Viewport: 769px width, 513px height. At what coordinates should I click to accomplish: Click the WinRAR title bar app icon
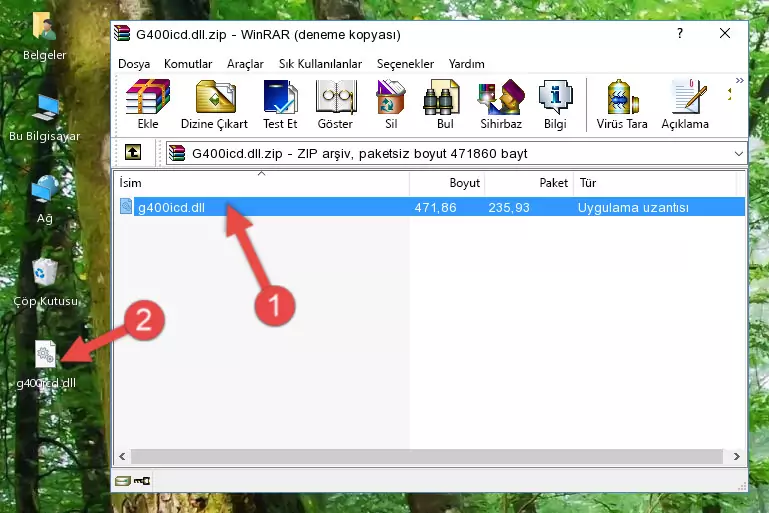[x=122, y=33]
